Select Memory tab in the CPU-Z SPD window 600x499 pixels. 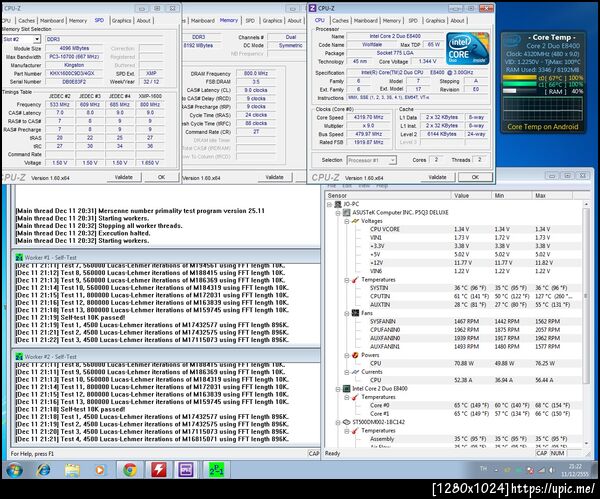point(78,21)
